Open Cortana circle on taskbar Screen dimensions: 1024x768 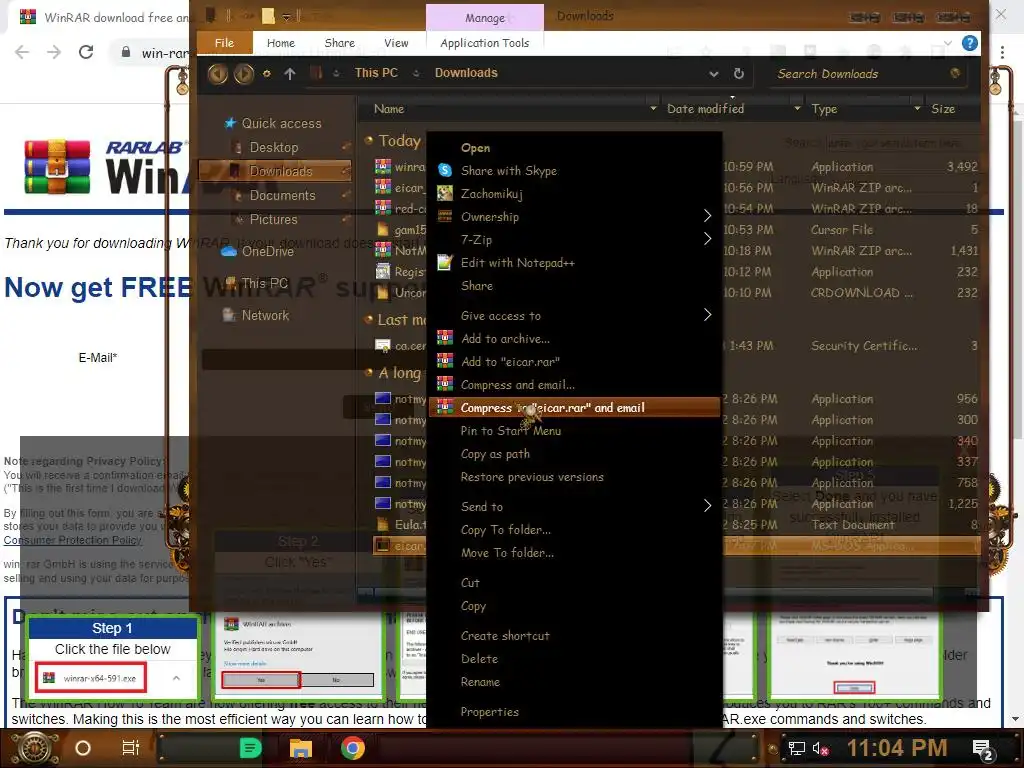83,748
